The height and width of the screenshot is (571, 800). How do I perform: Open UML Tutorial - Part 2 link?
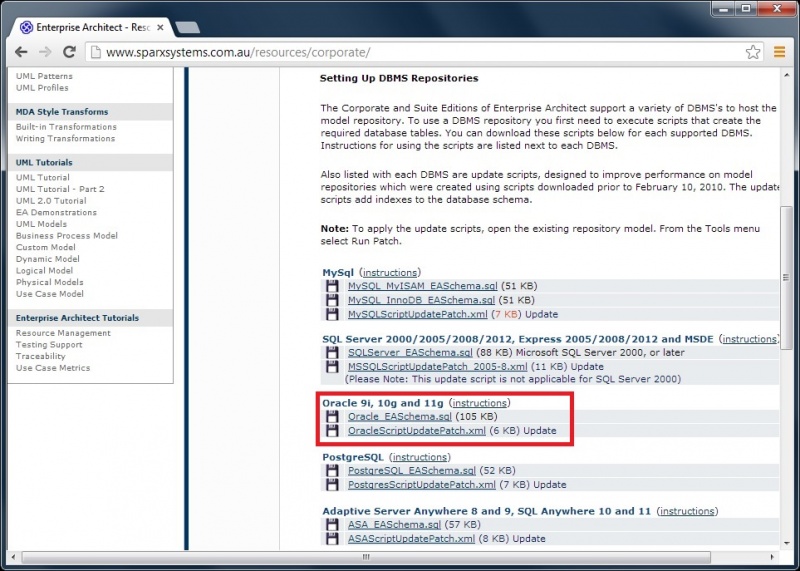(x=60, y=189)
